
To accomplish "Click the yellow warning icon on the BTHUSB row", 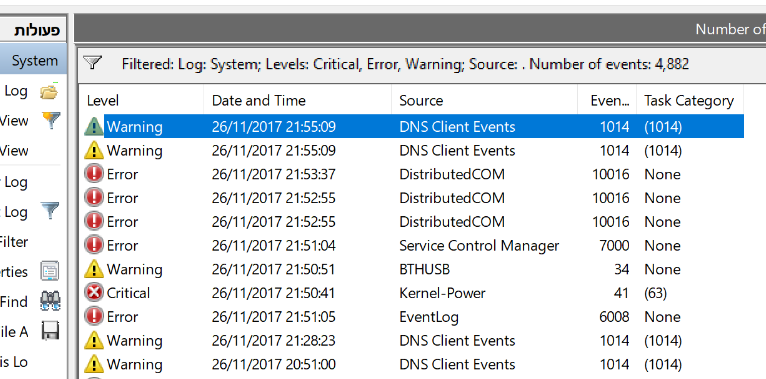I will click(x=93, y=269).
